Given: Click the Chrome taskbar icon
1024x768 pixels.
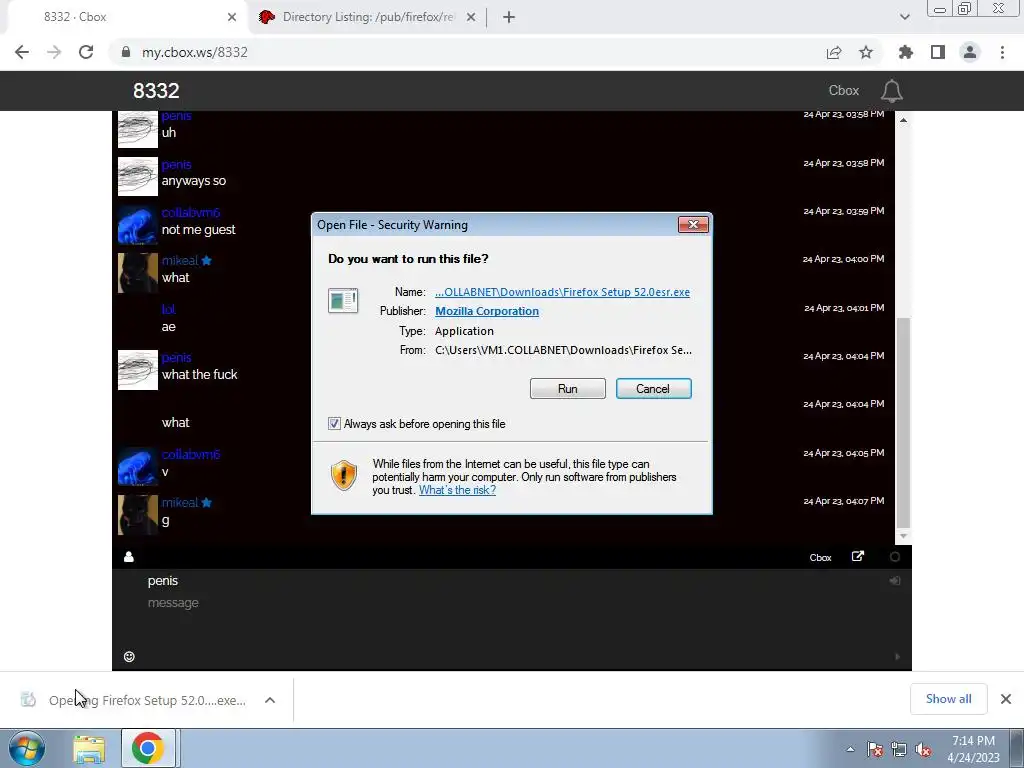Looking at the screenshot, I should [x=148, y=748].
